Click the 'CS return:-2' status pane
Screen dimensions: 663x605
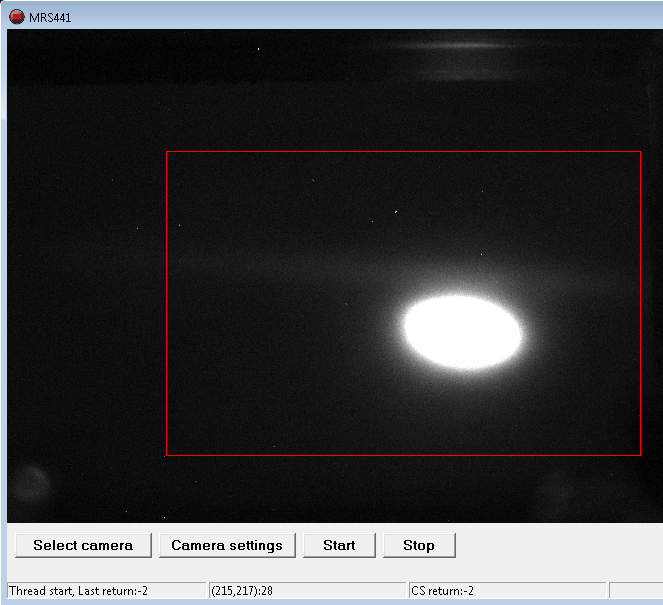[x=506, y=591]
